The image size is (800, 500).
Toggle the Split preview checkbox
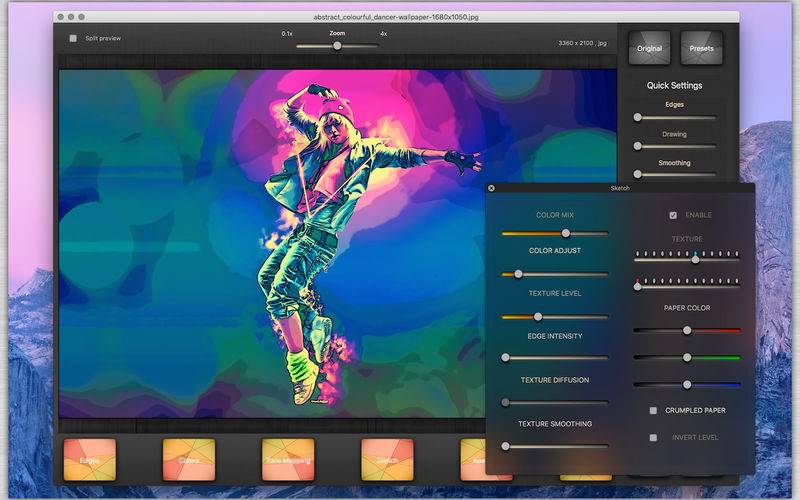[73, 38]
